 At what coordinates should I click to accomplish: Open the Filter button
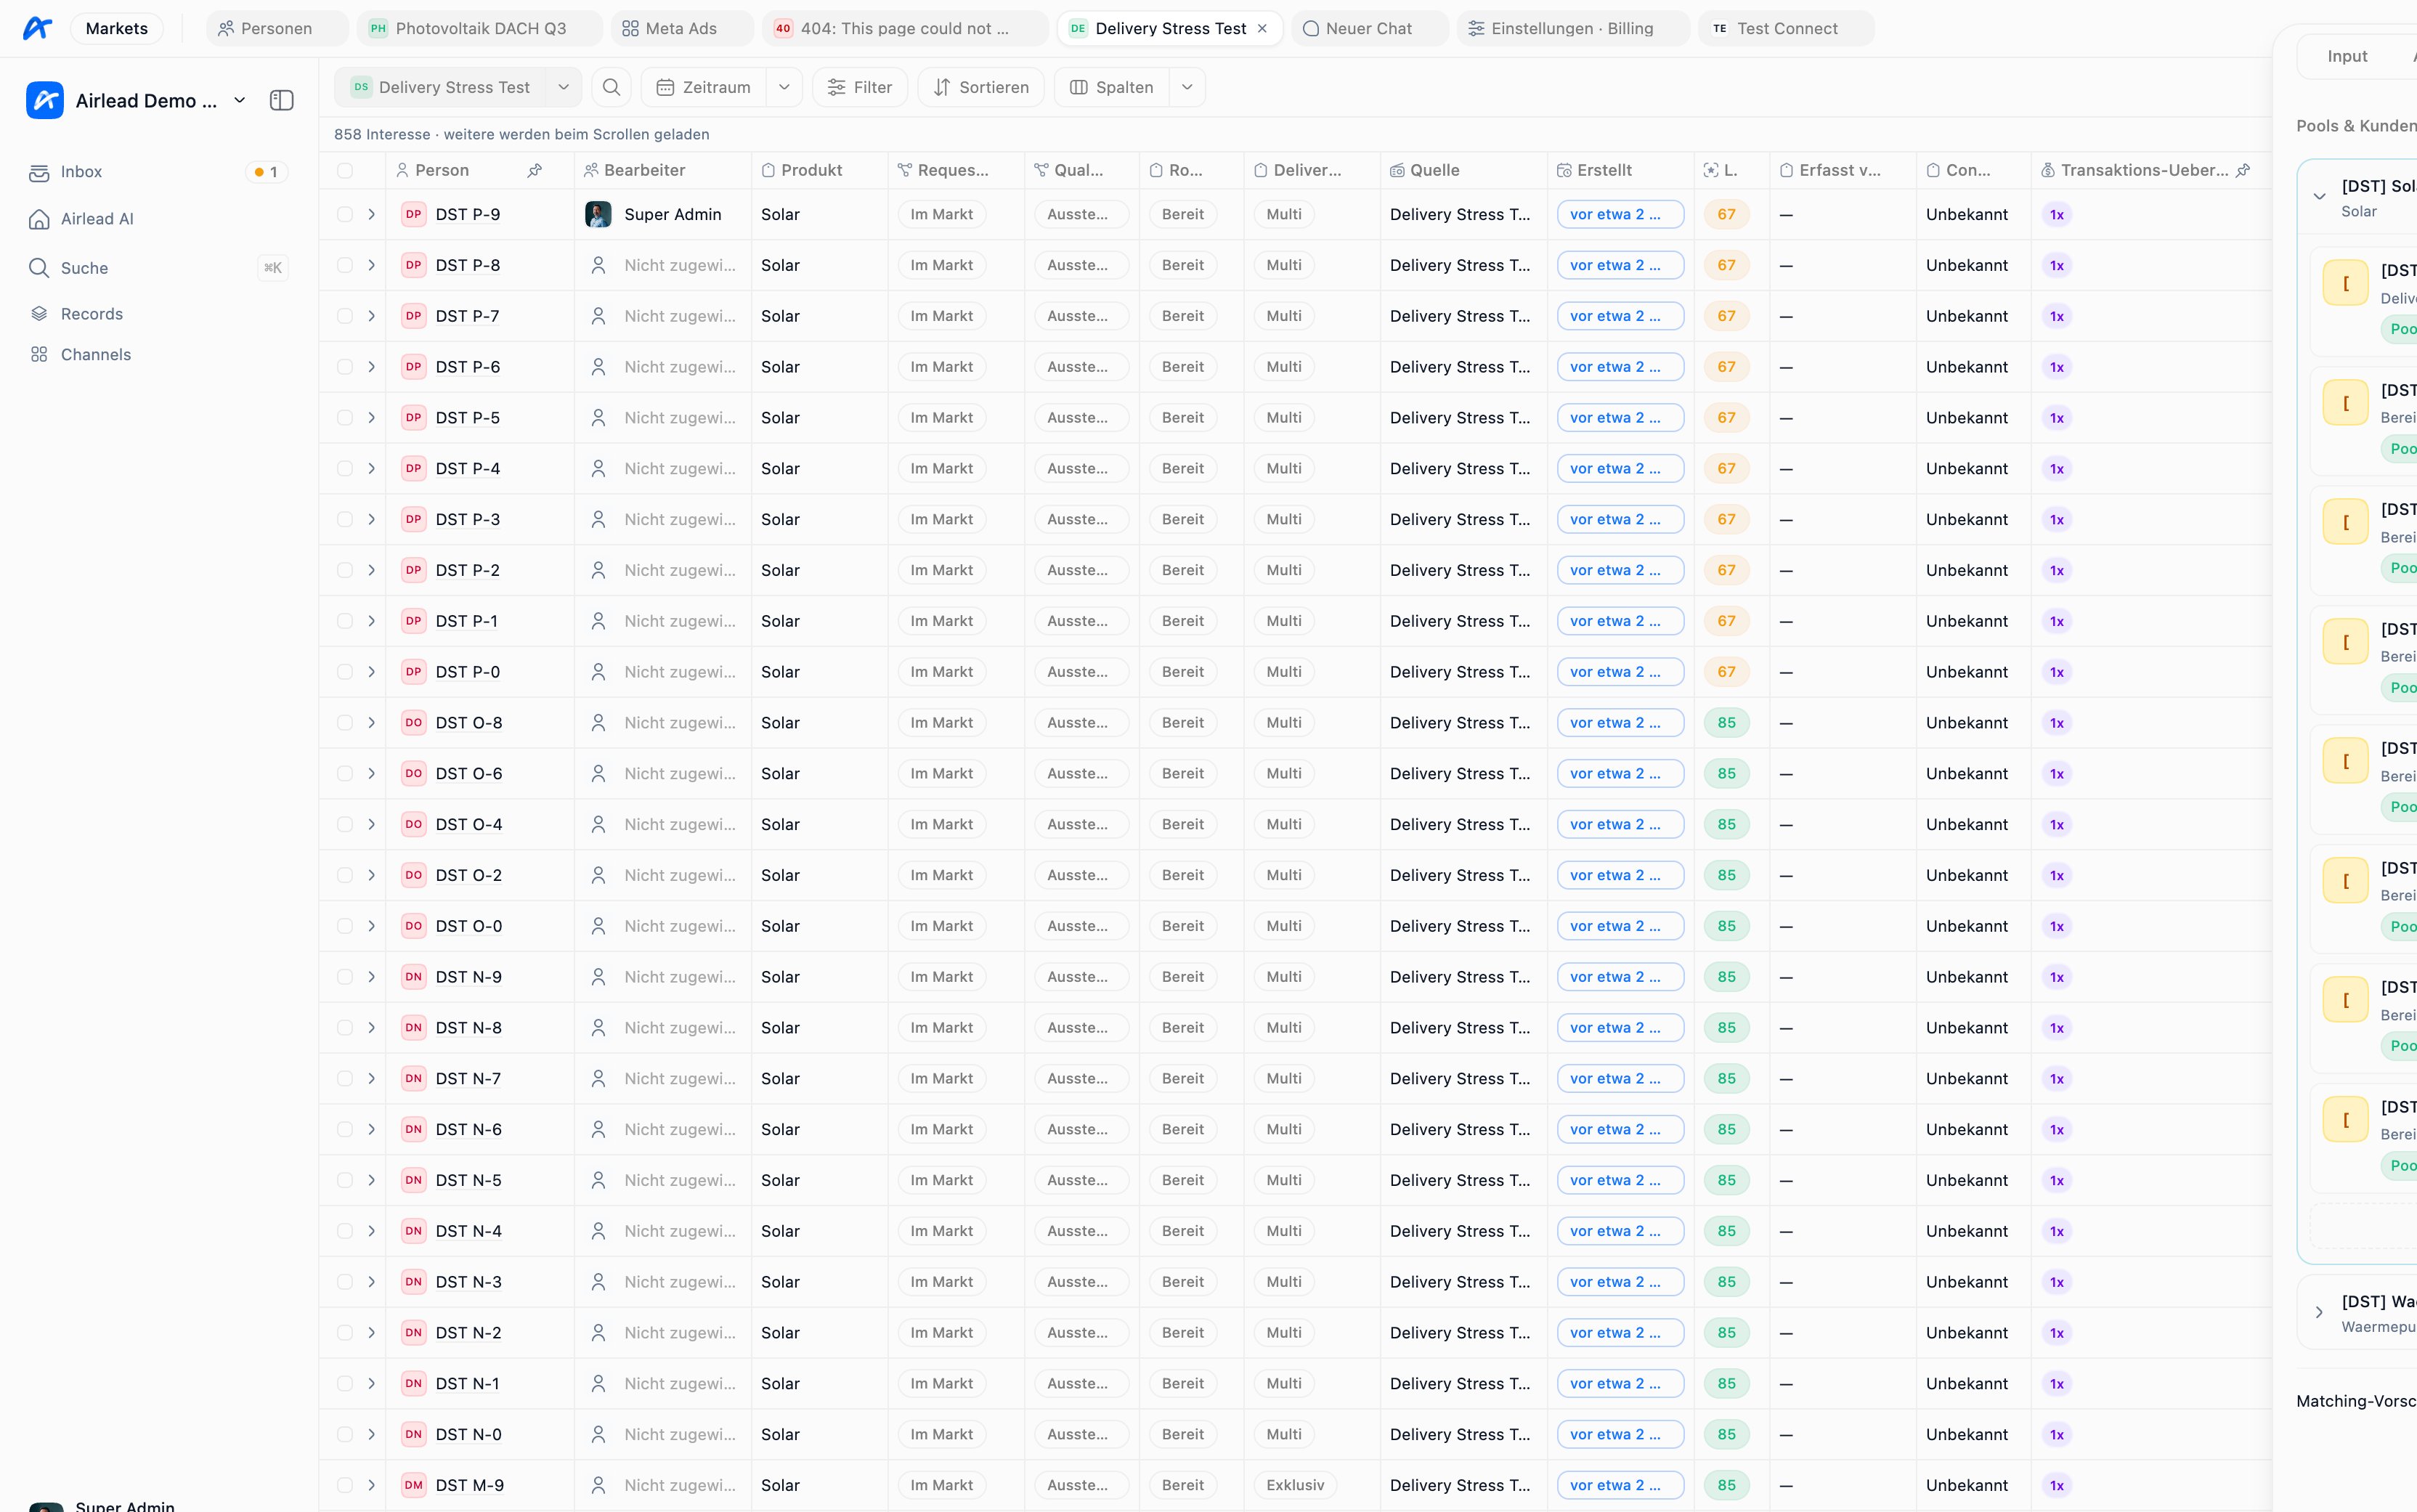pos(860,87)
